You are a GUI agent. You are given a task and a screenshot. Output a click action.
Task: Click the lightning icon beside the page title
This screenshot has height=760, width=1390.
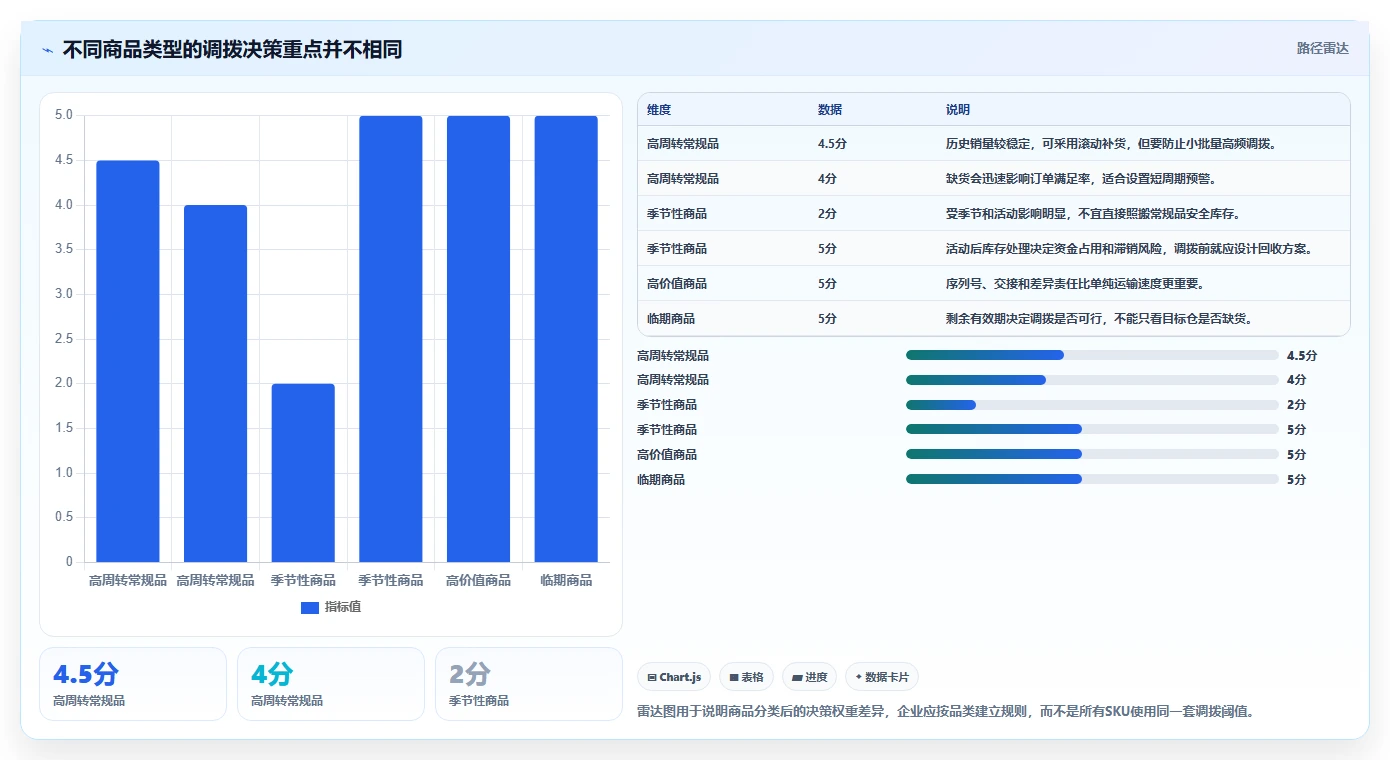point(47,50)
